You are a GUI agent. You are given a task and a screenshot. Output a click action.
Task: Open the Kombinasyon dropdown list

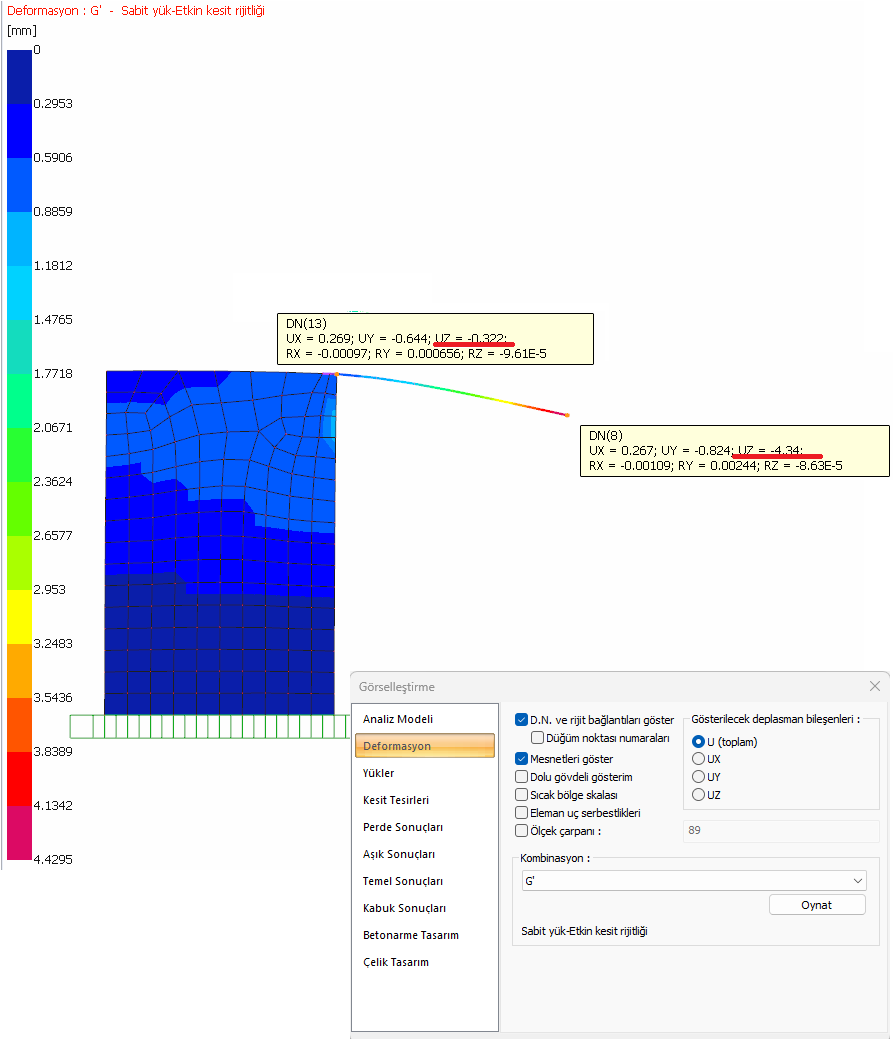click(857, 881)
